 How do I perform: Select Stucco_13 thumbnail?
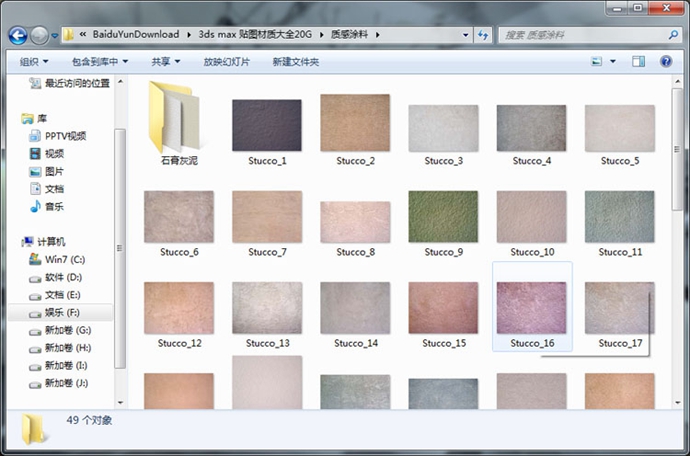267,308
